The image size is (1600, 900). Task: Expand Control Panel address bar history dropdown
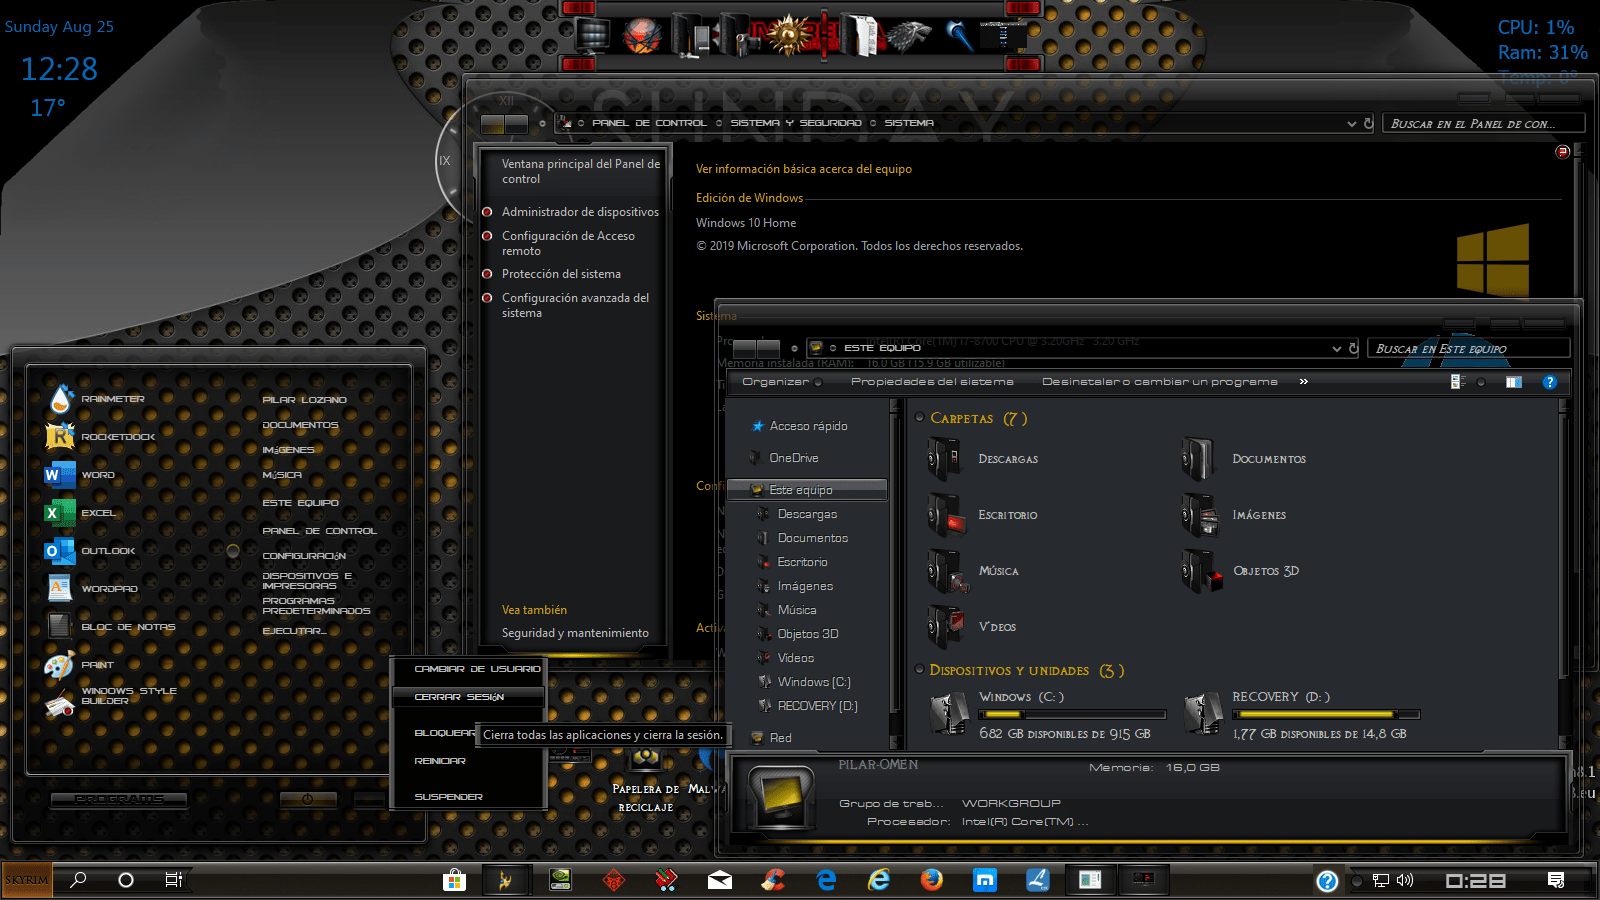click(1352, 124)
